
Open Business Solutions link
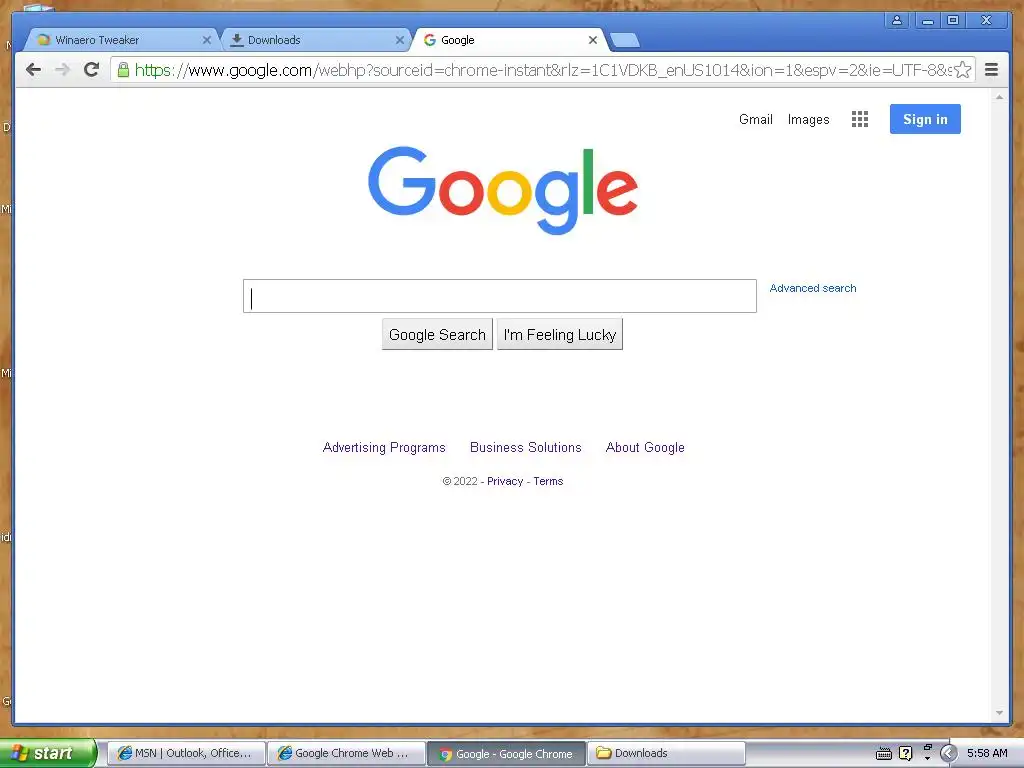[526, 447]
